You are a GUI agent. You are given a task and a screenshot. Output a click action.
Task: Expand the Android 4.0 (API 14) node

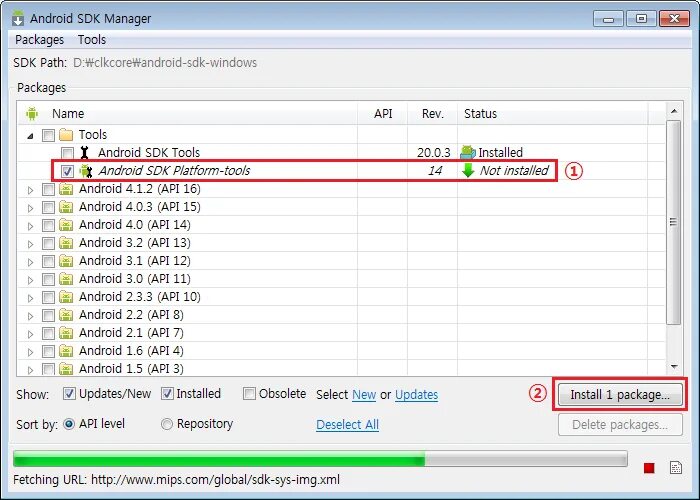coord(30,226)
